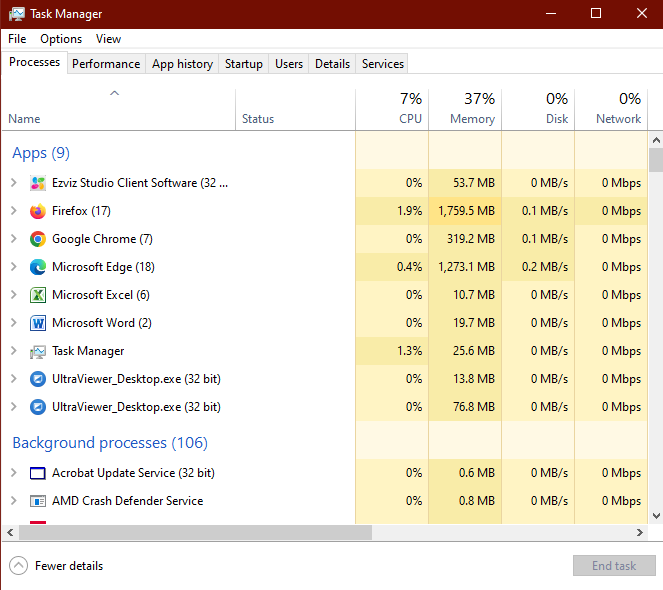Screen dimensions: 663x590
Task: Expand the AMD Crash Defender Service row
Action: (14, 501)
